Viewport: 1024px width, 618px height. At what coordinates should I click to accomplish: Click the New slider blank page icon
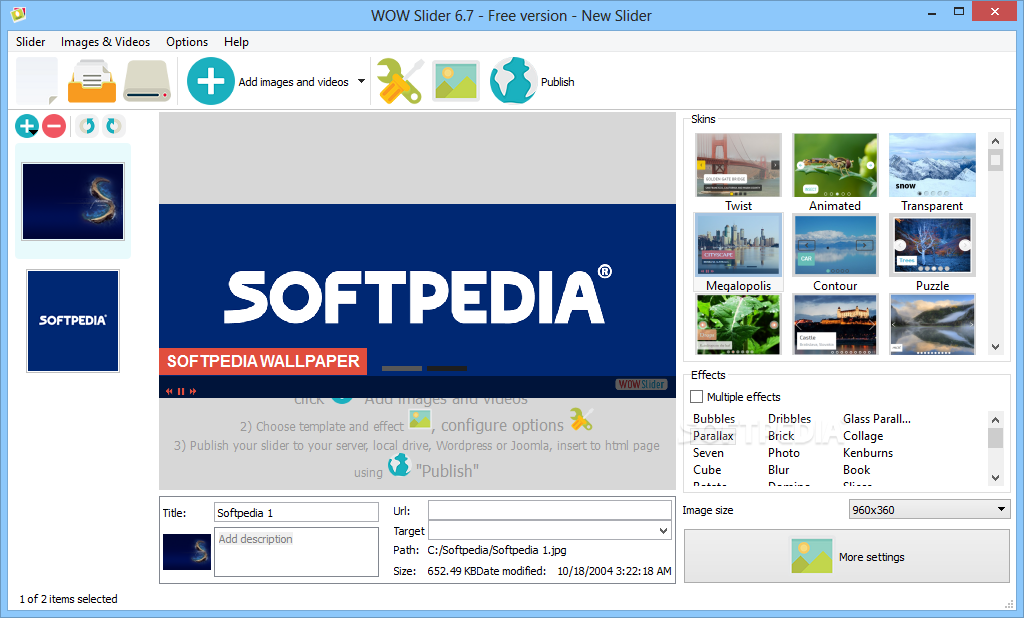[37, 80]
